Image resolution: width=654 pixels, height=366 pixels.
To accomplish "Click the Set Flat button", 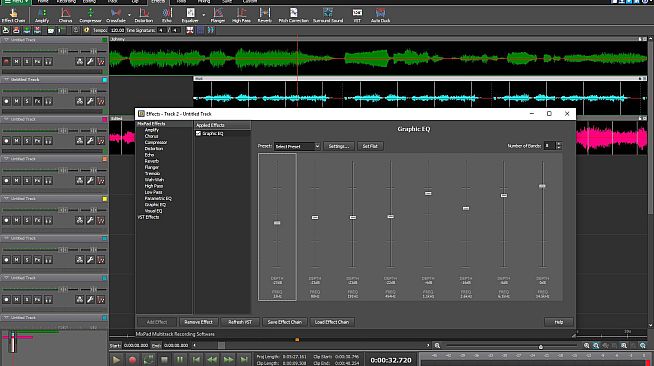I will point(370,146).
